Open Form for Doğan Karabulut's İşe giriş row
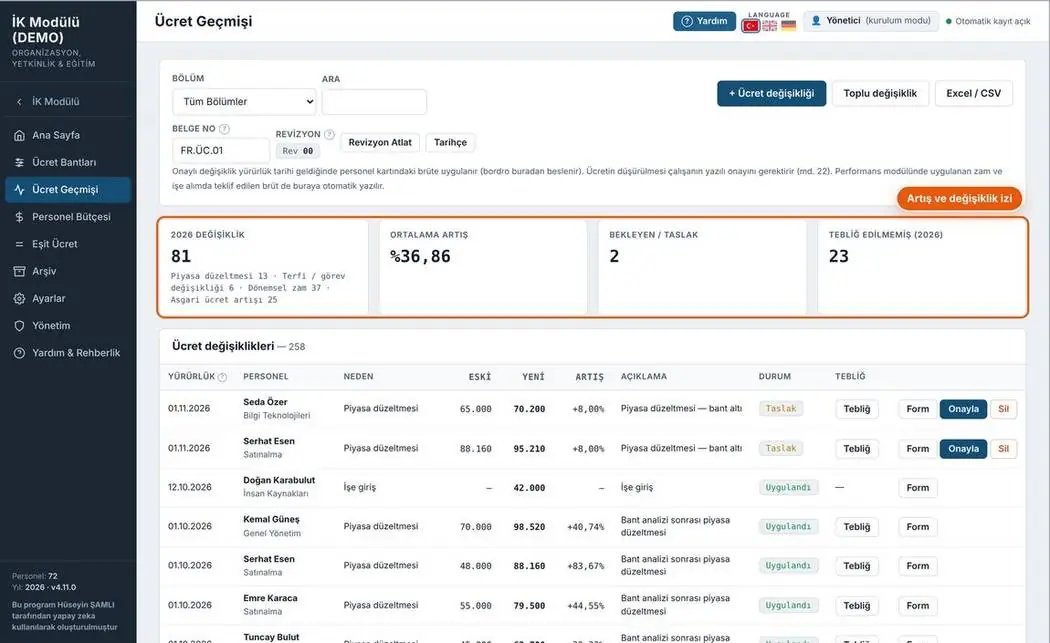The height and width of the screenshot is (643, 1050). coord(917,488)
